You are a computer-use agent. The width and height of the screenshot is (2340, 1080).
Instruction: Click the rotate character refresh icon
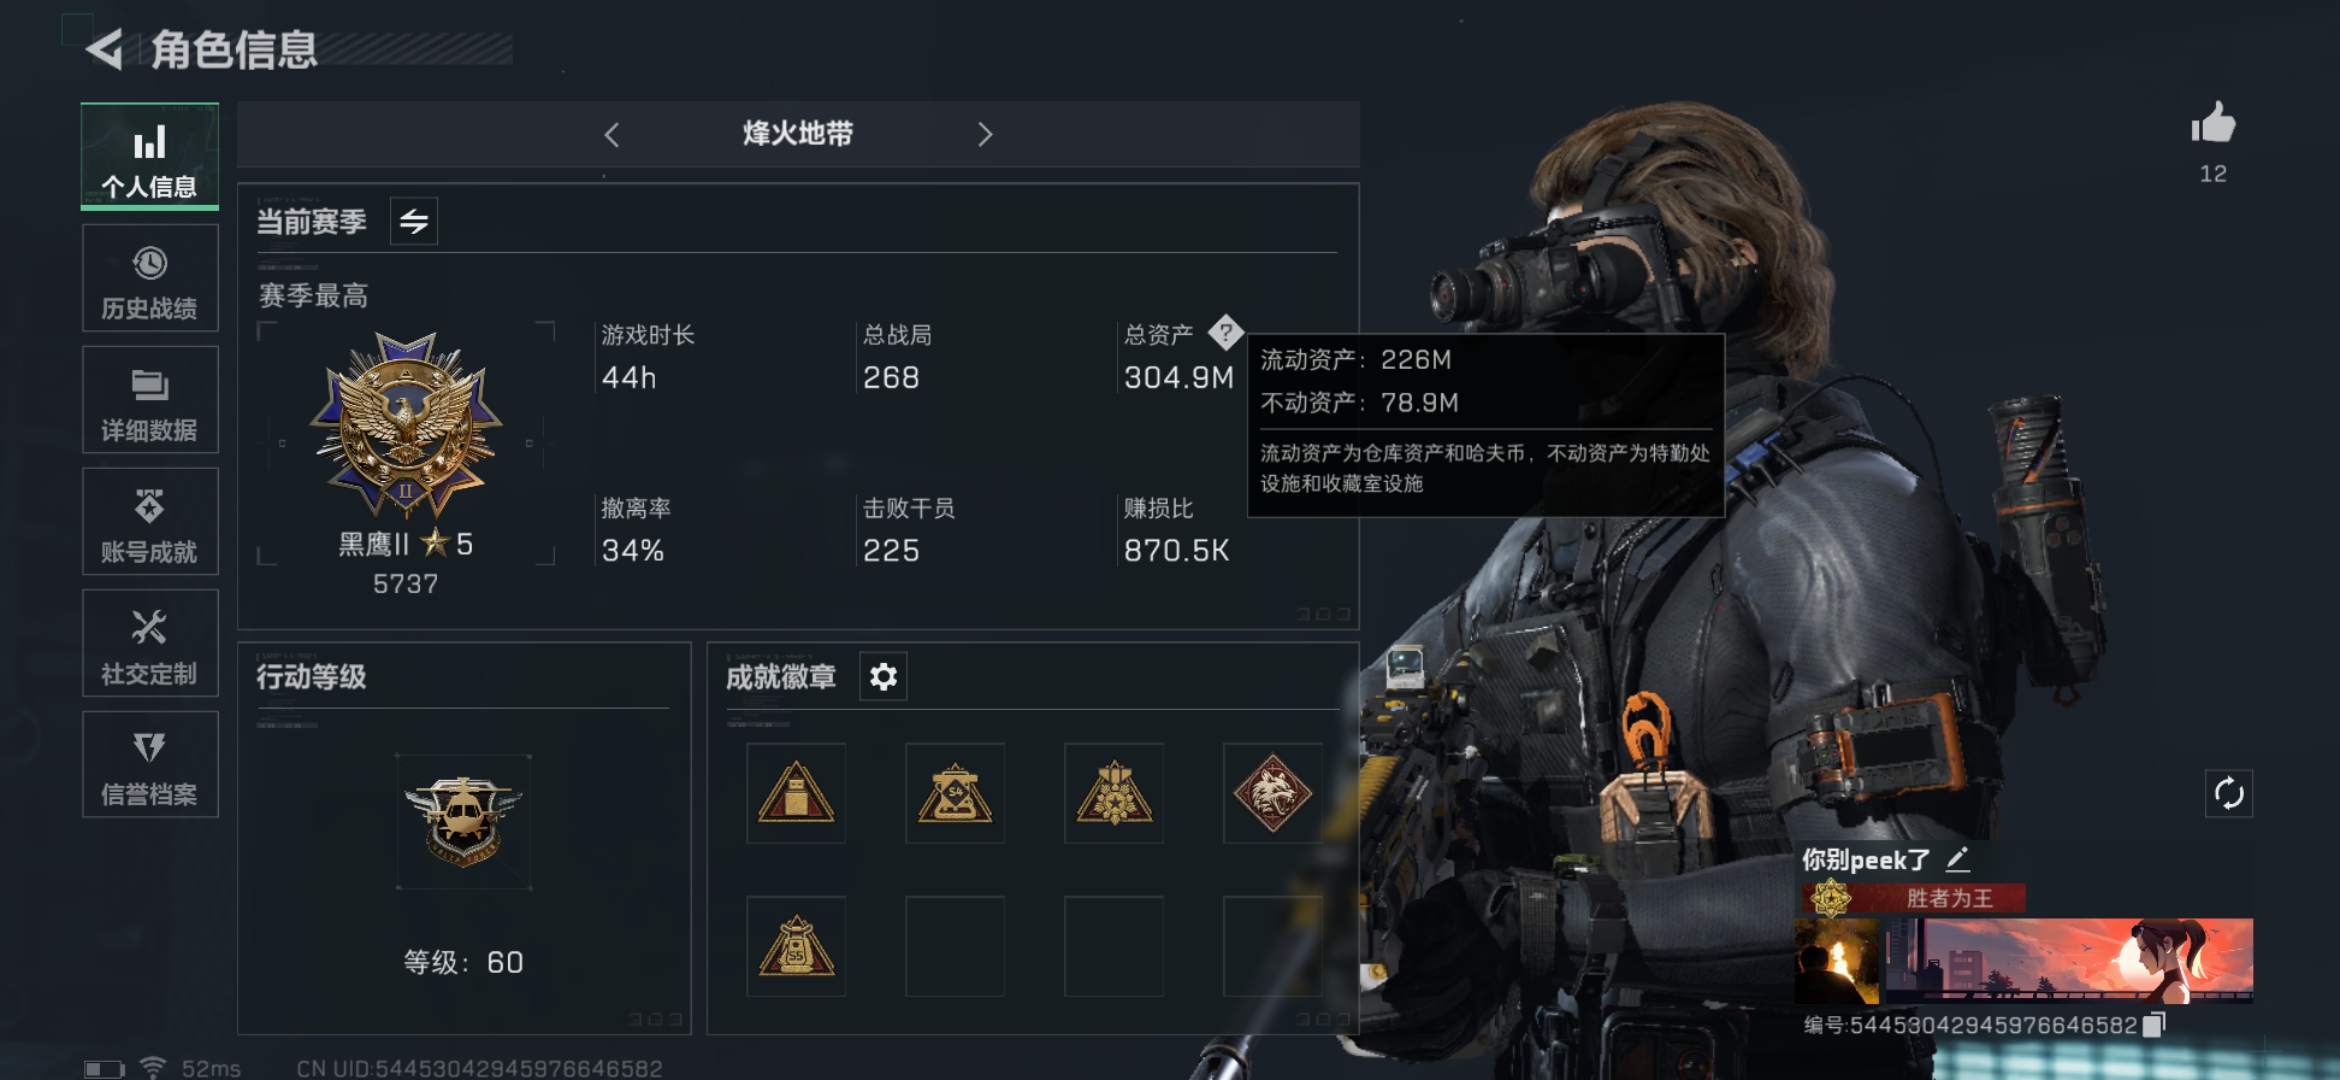point(2229,794)
